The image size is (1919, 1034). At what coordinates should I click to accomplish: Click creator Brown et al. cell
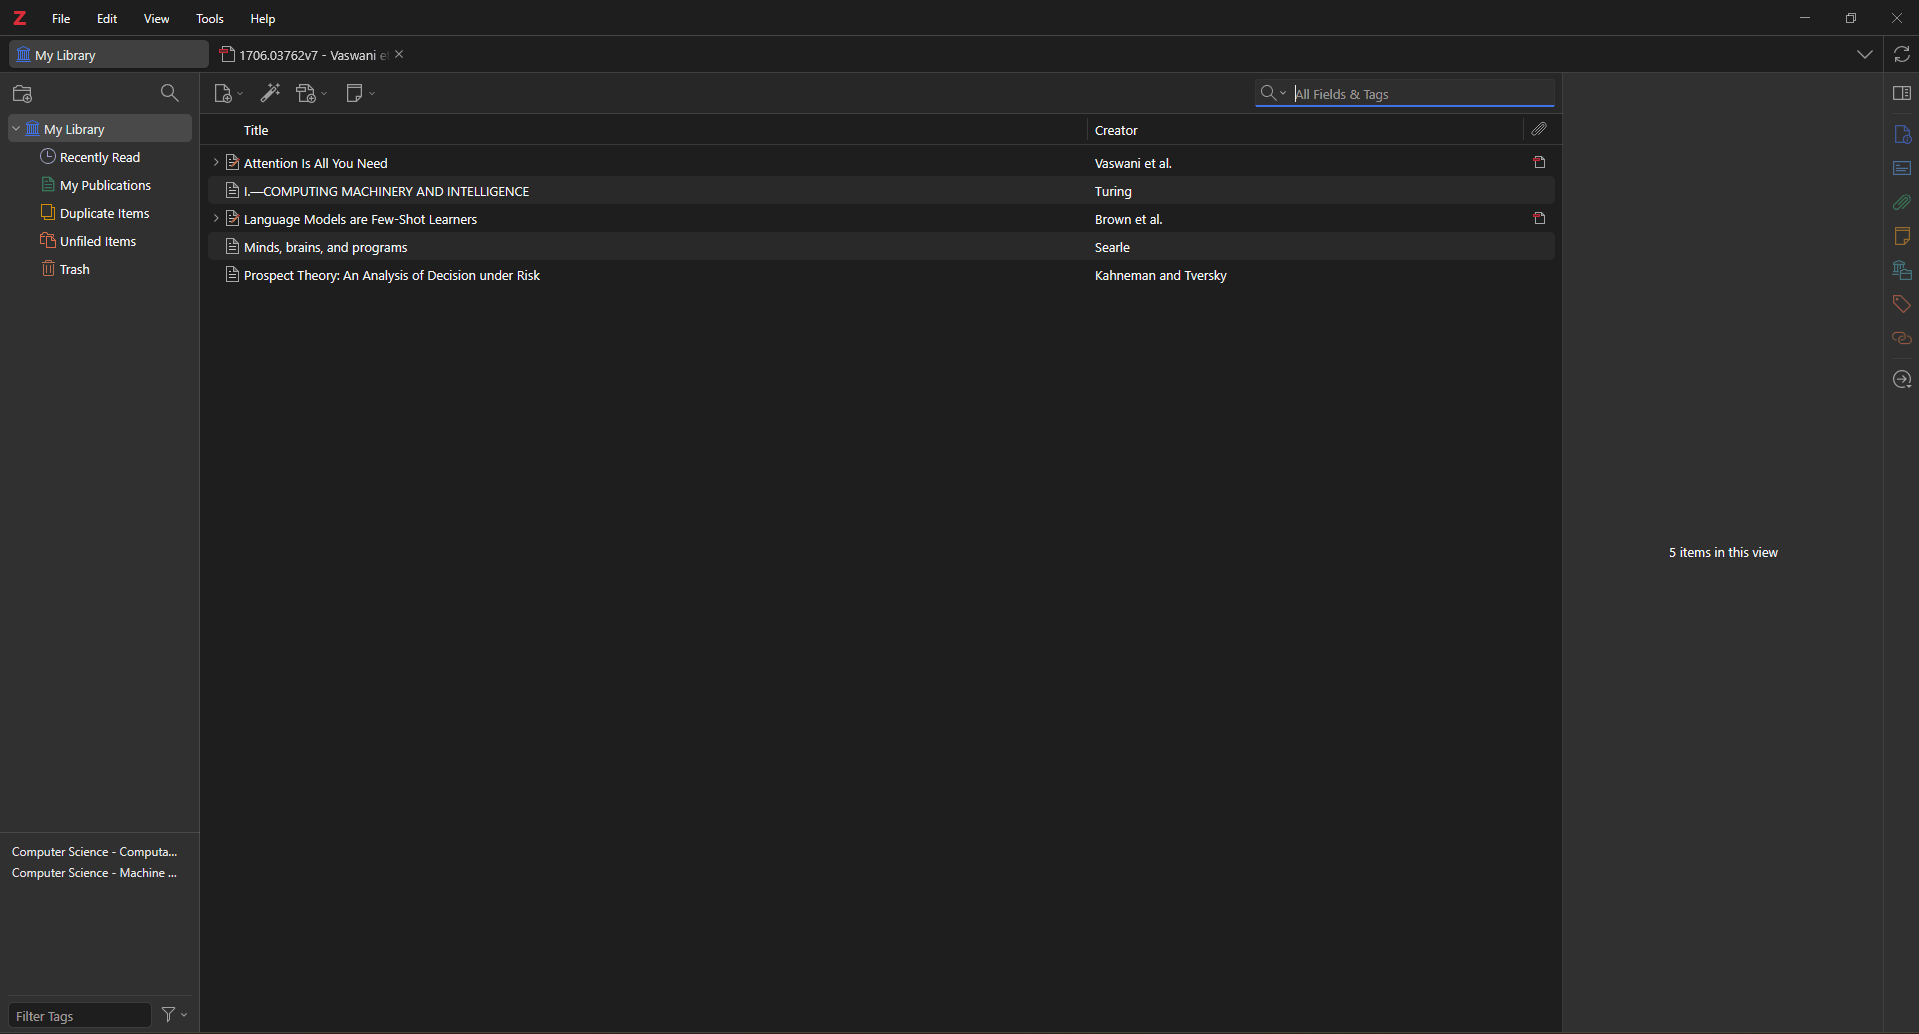(x=1128, y=220)
